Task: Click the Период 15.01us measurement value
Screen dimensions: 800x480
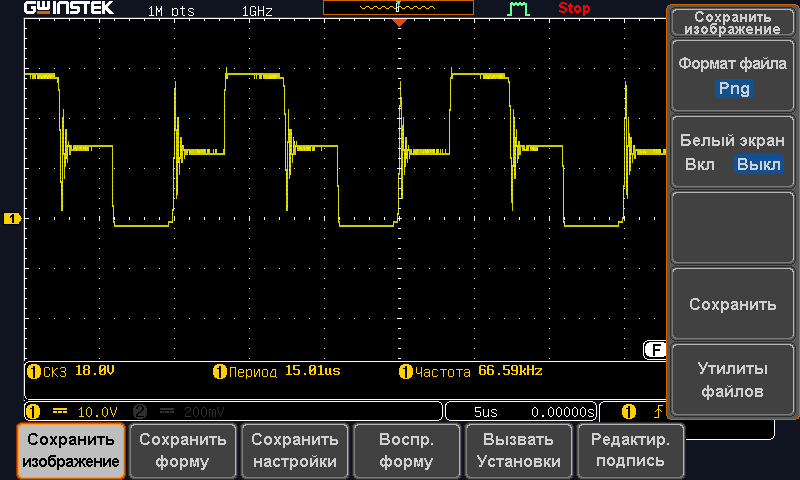Action: point(312,371)
